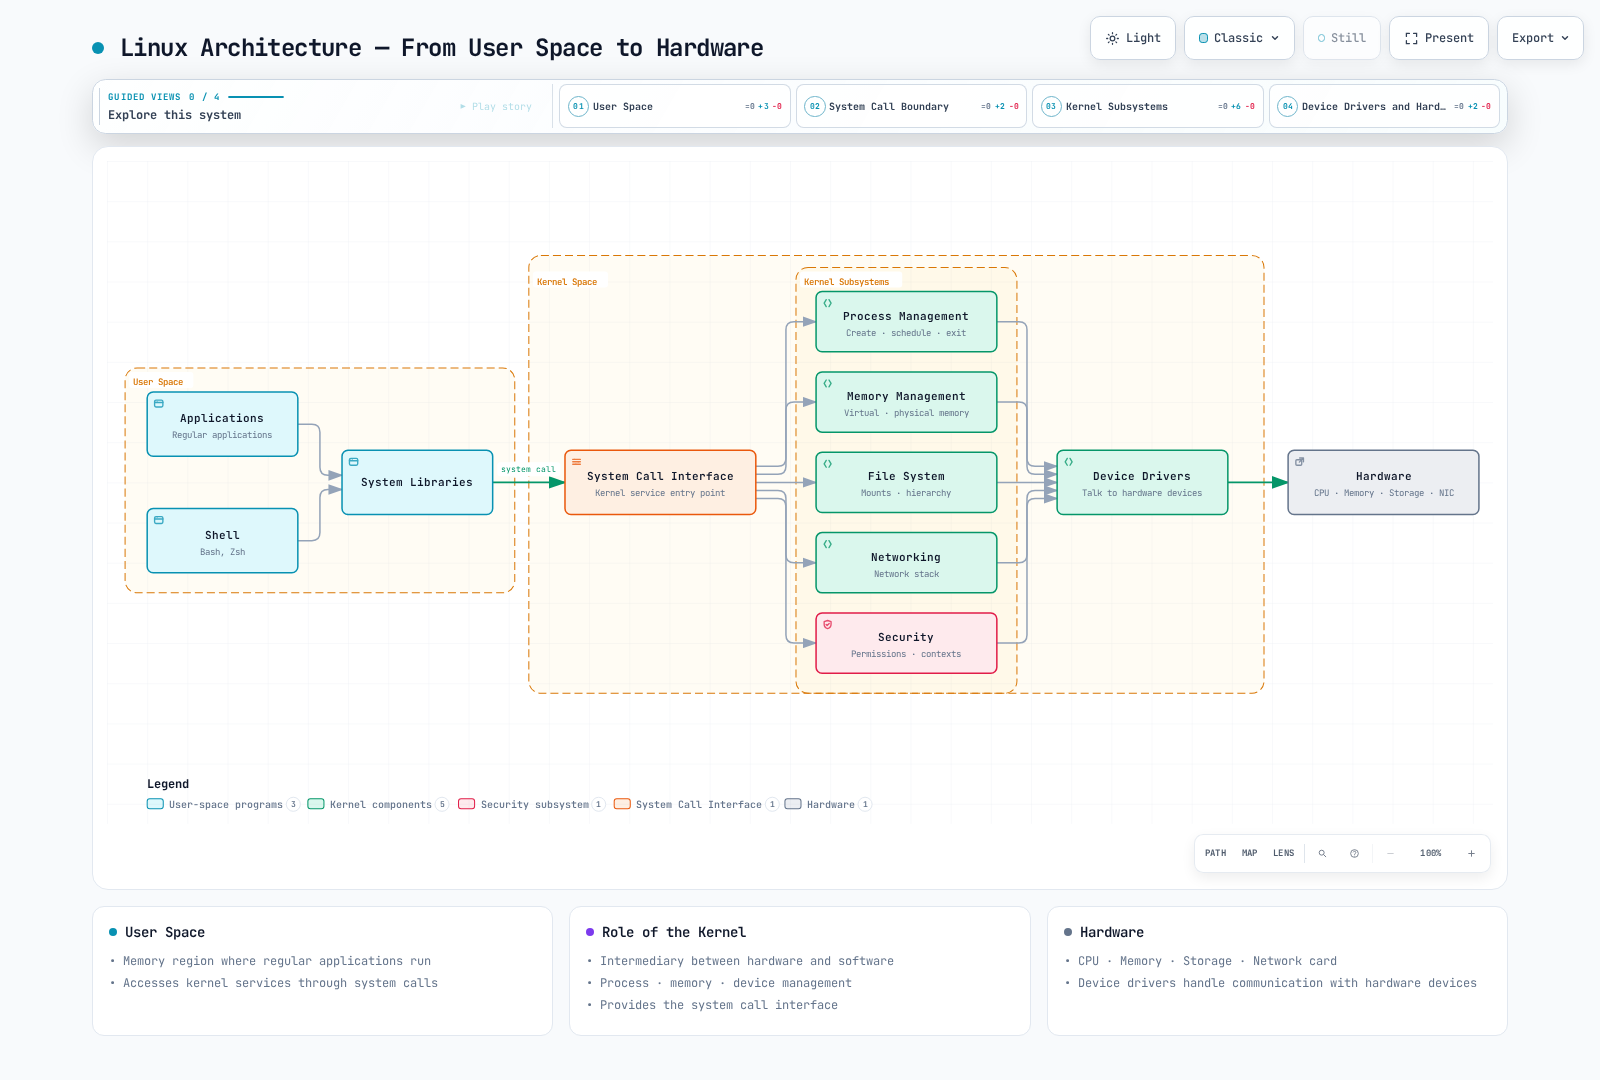
Task: Open the help question-mark icon
Action: point(1354,854)
